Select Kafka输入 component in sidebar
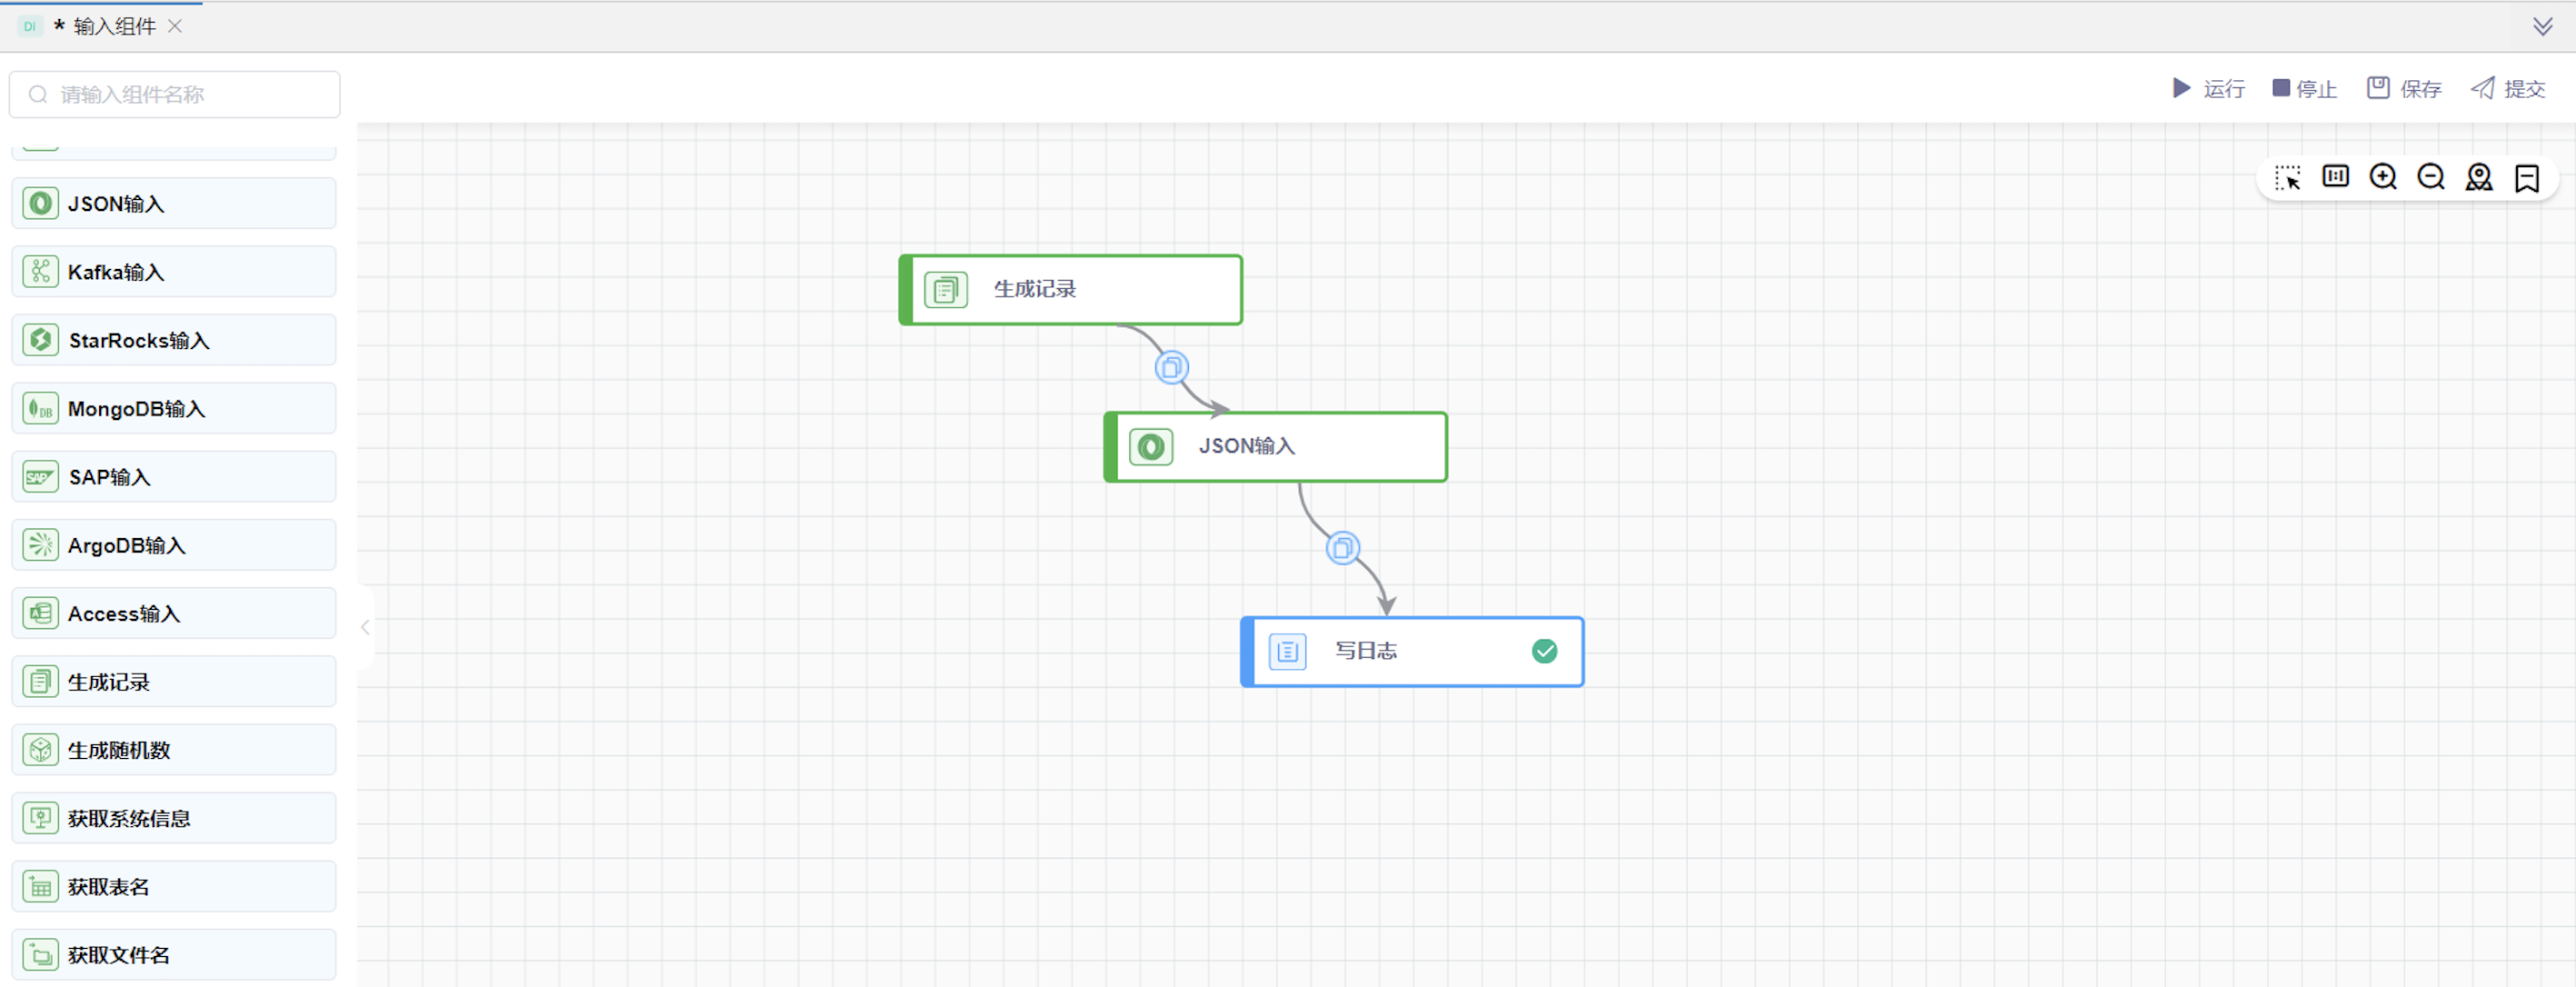This screenshot has height=987, width=2576. pos(174,272)
